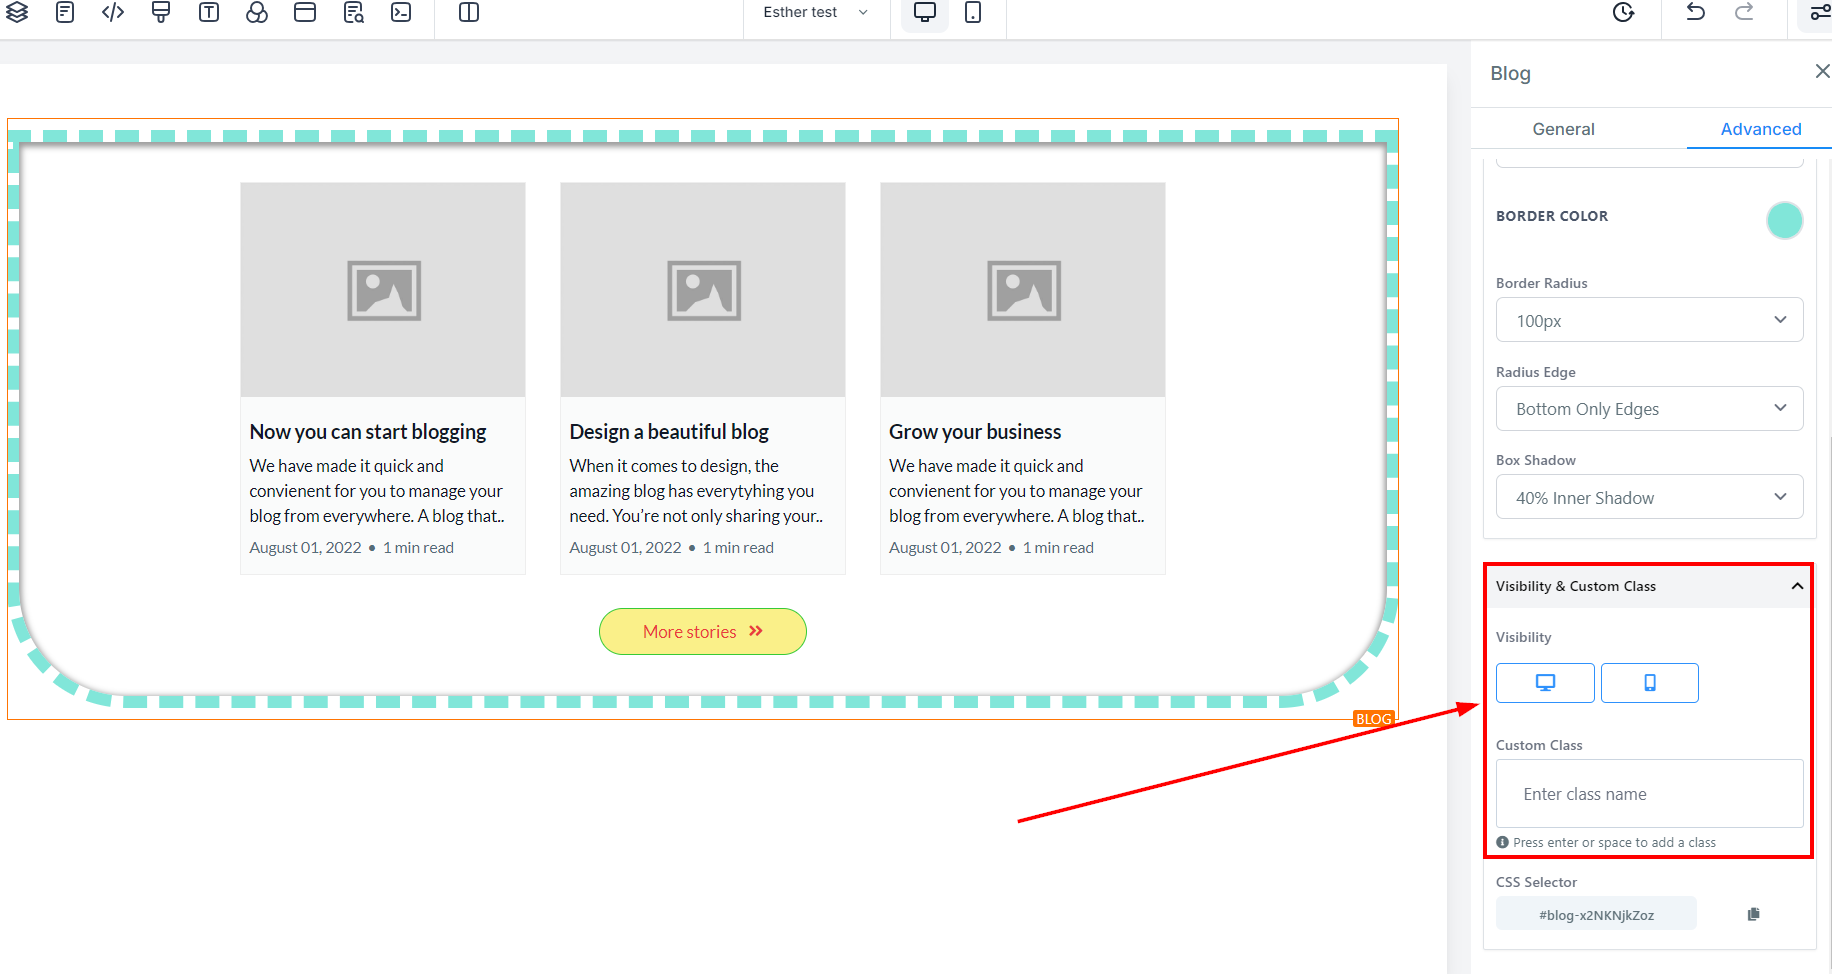Open the version history clock icon
This screenshot has height=974, width=1832.
[1624, 12]
